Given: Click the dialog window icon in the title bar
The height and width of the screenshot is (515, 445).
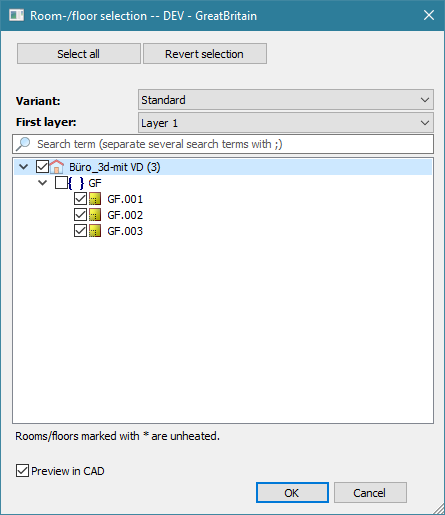Looking at the screenshot, I should coord(16,15).
